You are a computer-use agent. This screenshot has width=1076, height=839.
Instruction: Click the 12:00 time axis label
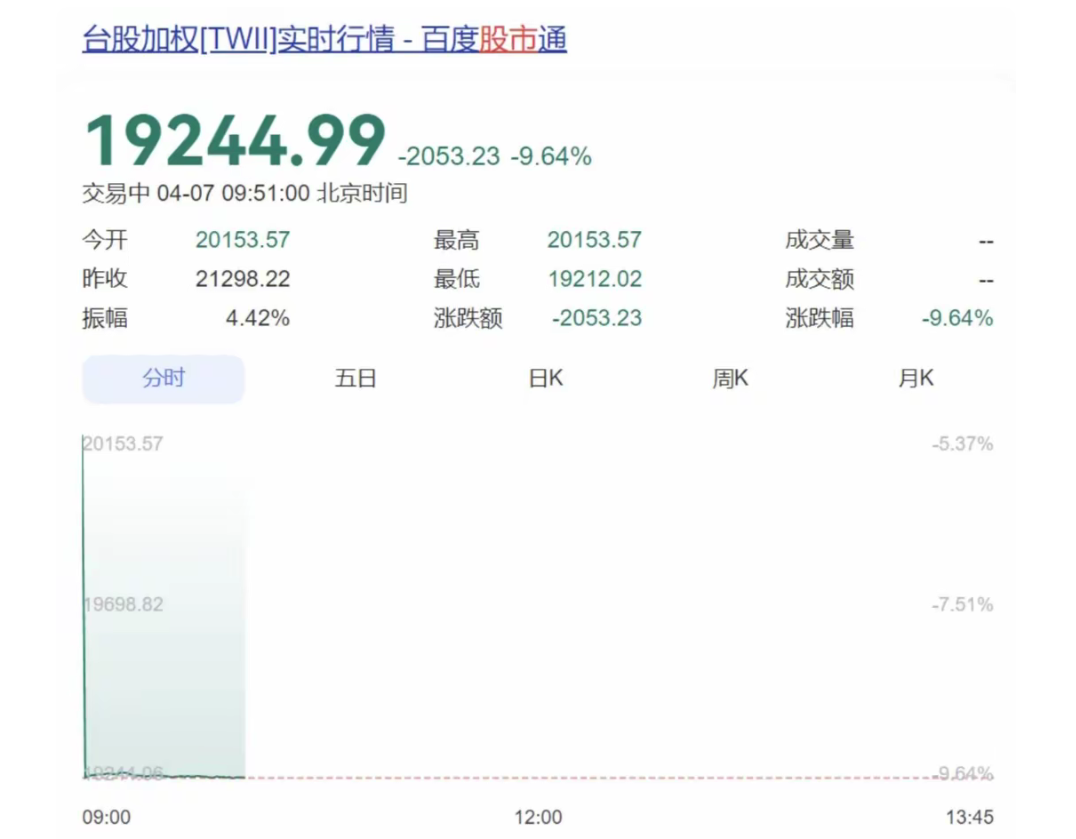click(x=539, y=816)
